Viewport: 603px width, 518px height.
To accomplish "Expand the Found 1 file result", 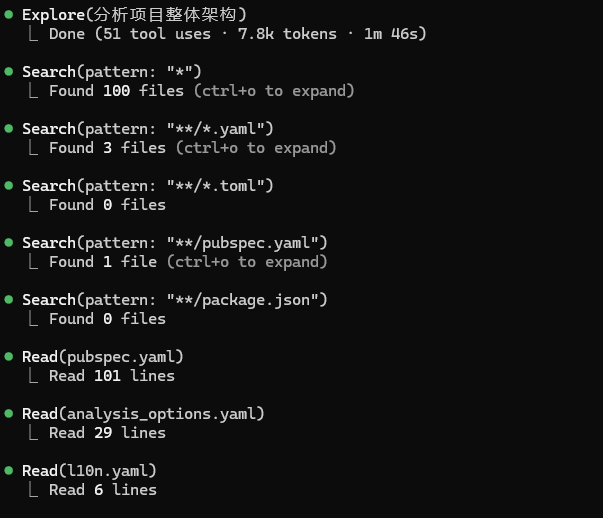I will pyautogui.click(x=188, y=262).
